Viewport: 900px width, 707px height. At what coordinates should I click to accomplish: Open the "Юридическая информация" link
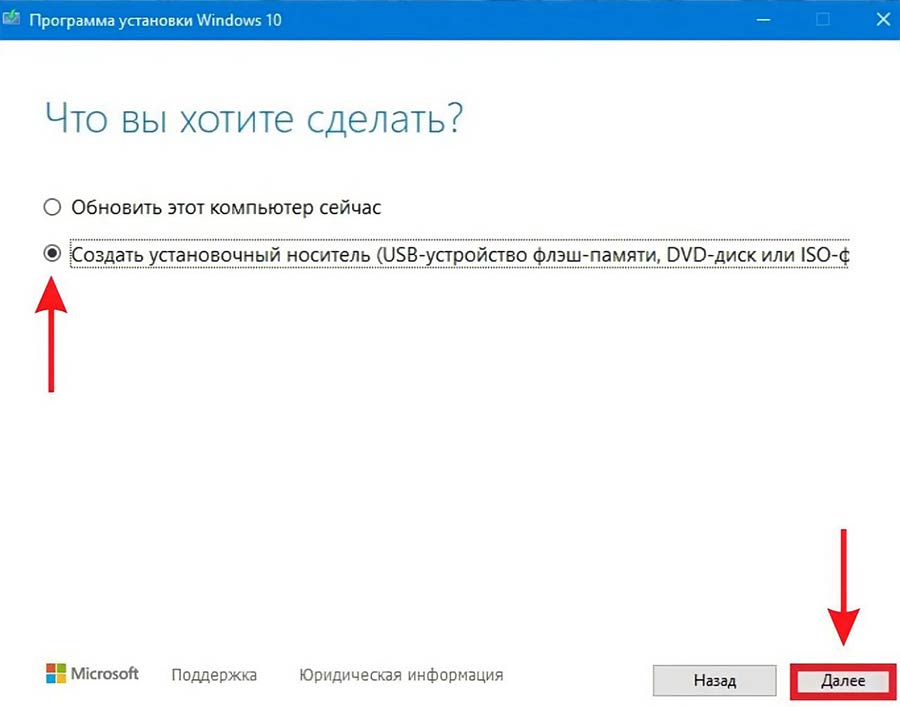click(x=401, y=675)
